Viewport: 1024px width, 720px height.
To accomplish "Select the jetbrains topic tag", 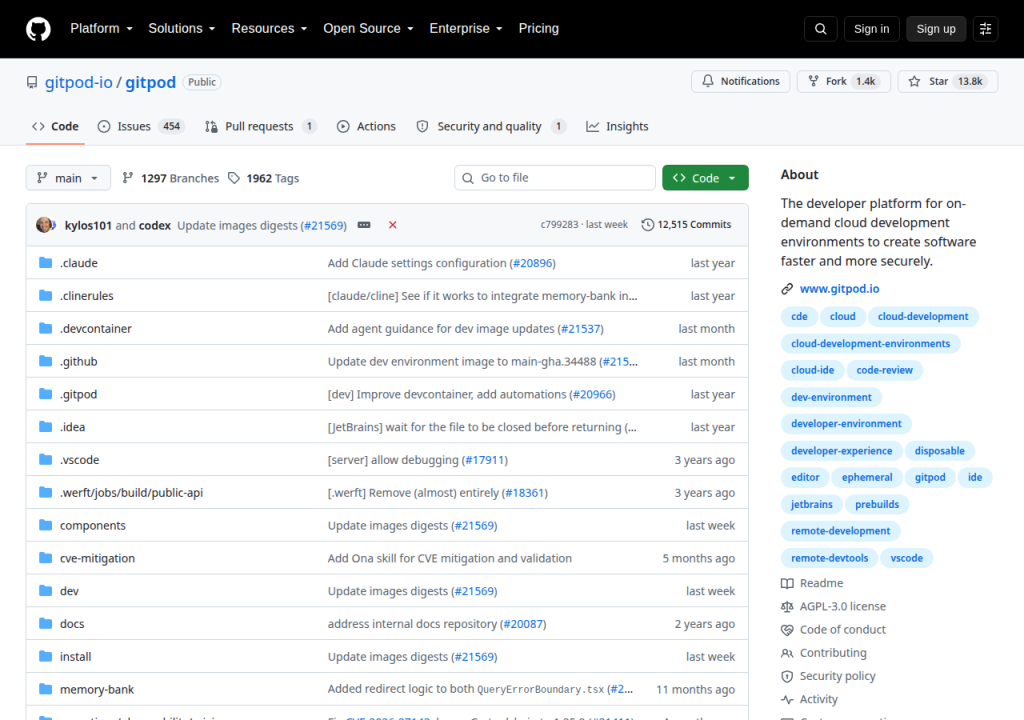I will click(x=812, y=504).
